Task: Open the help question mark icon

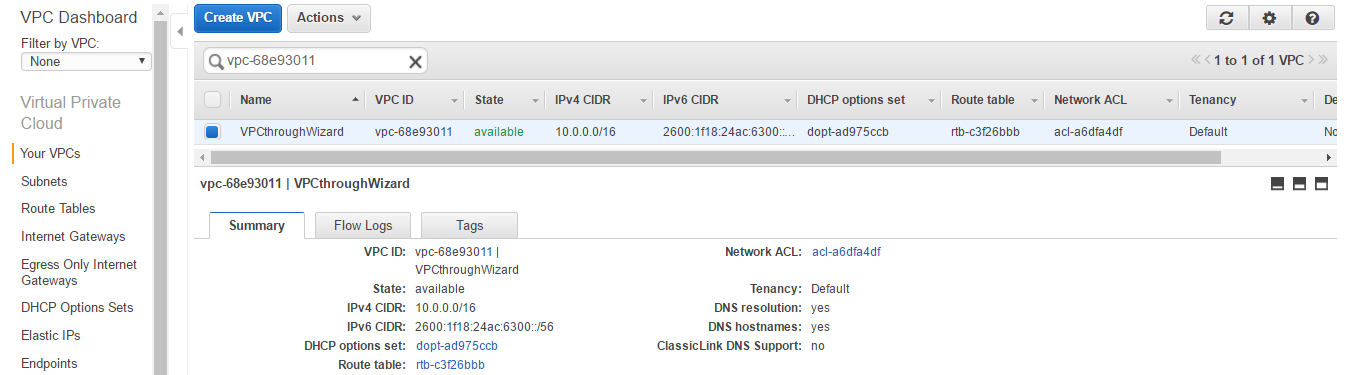Action: coord(1313,18)
